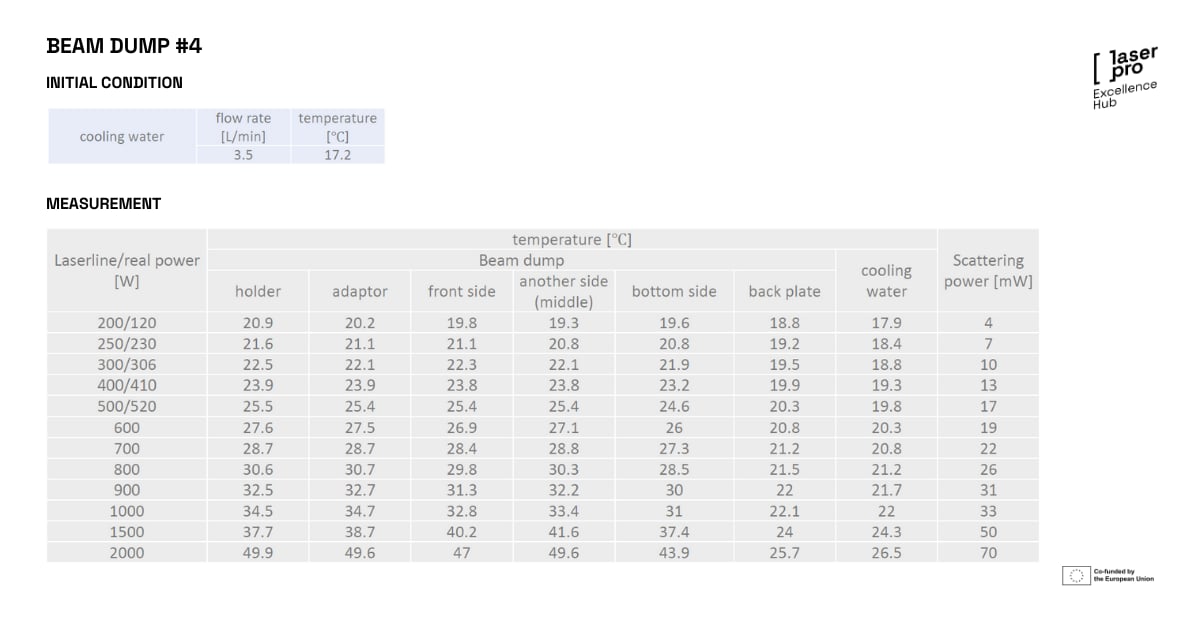This screenshot has height=628, width=1200.
Task: Select the 'back plate' column header
Action: 784,291
